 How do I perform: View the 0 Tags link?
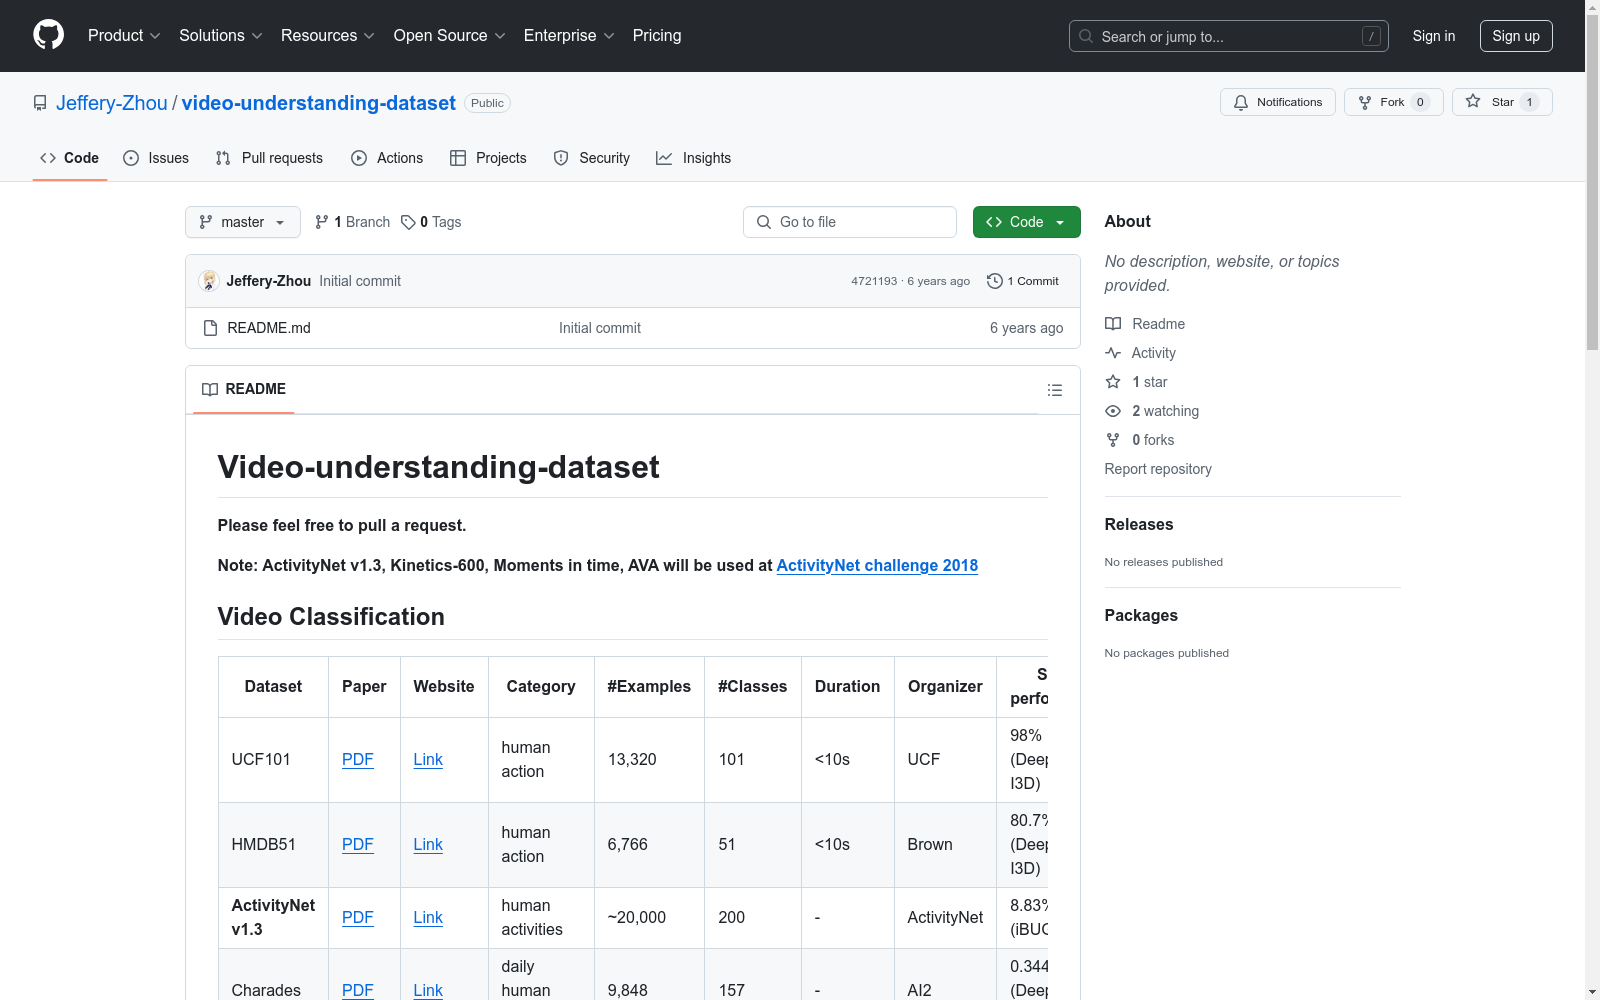click(x=431, y=222)
